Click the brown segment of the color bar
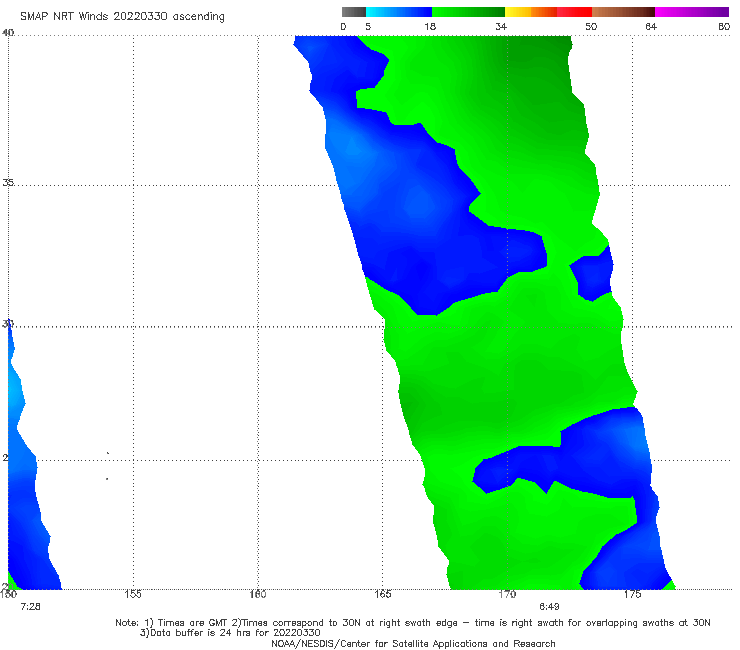Screen dimensions: 740x650 tap(623, 12)
